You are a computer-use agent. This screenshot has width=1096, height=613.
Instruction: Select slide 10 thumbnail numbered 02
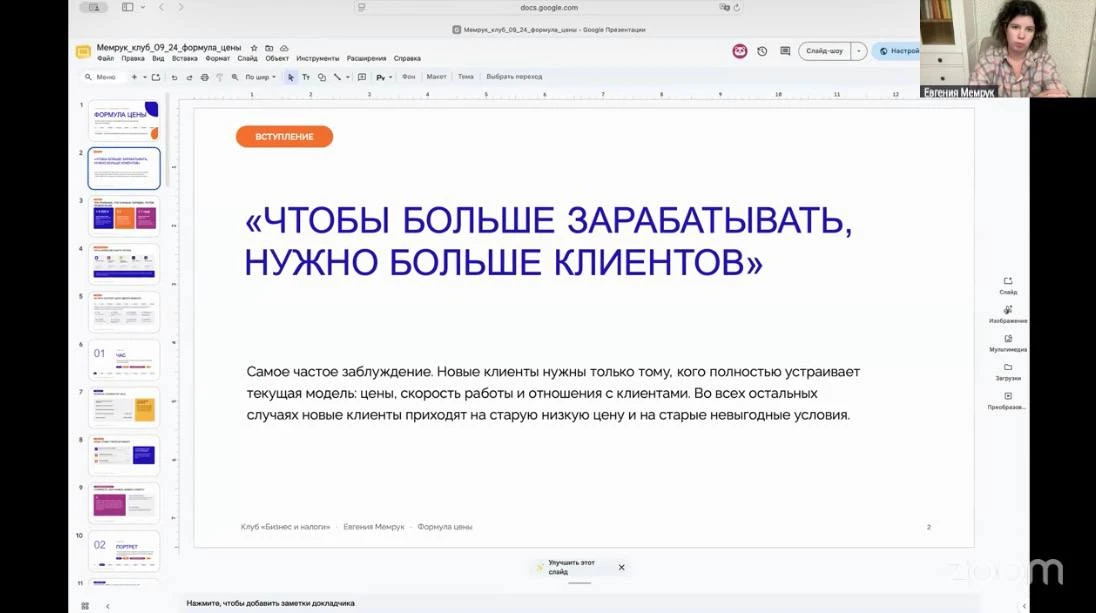[x=124, y=551]
